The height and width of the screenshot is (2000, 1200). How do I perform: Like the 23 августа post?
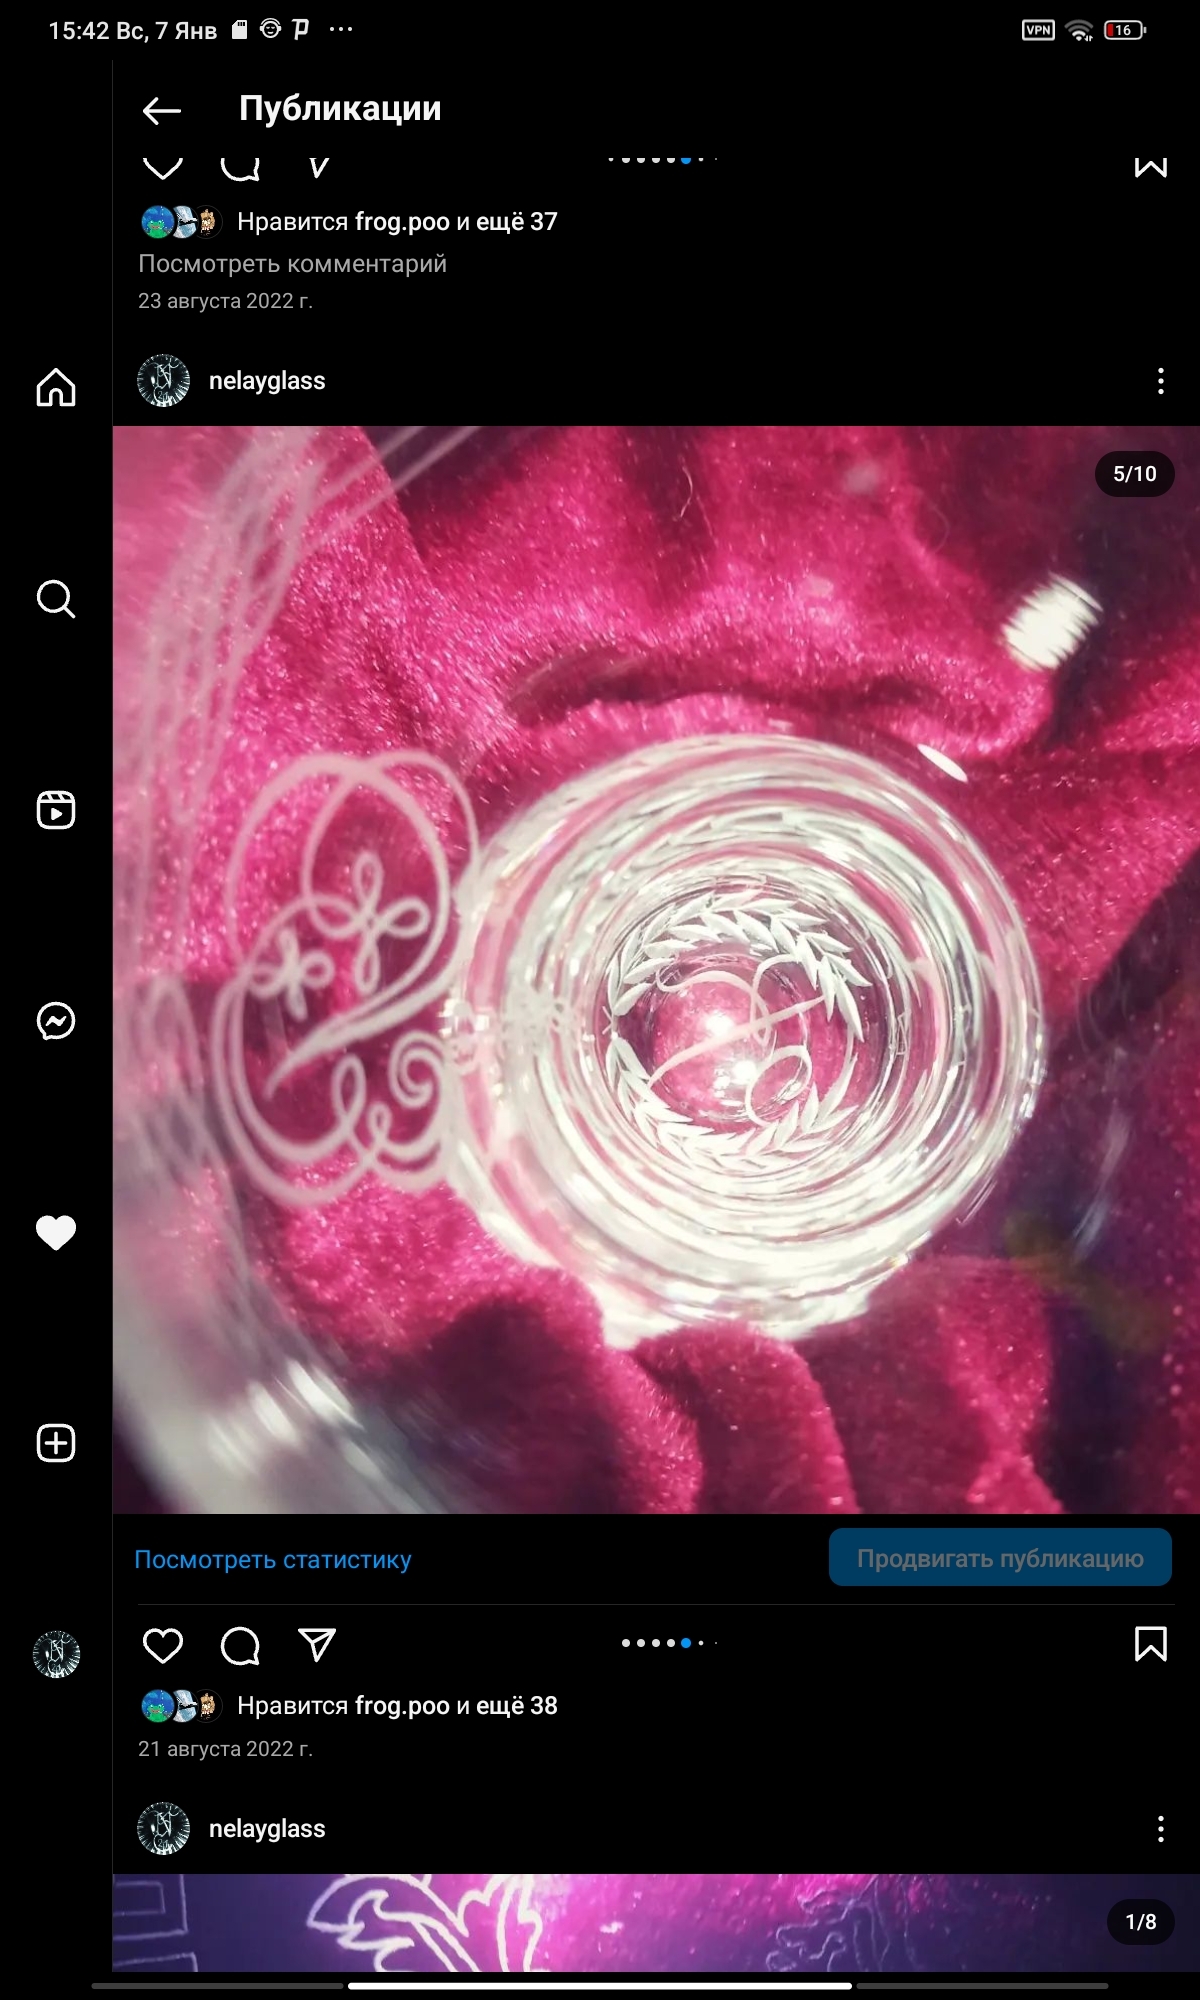click(x=163, y=167)
